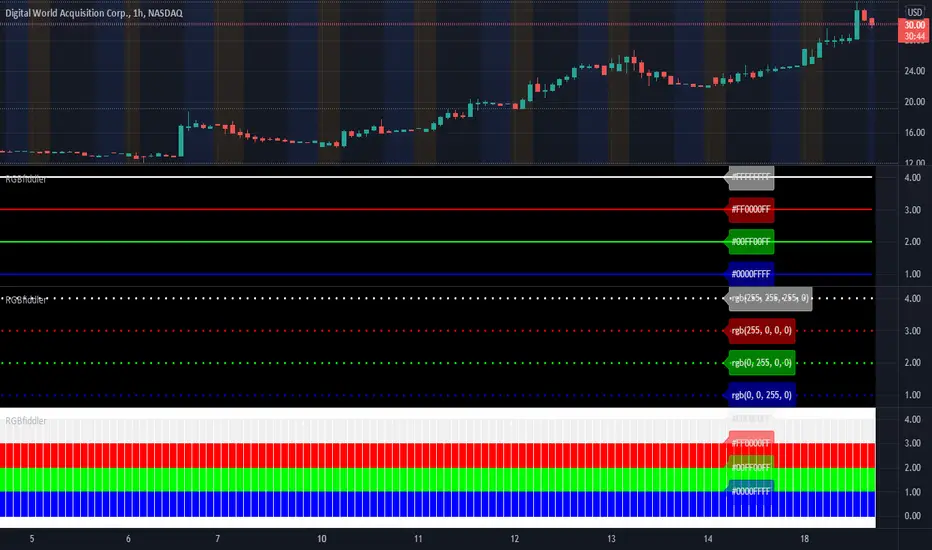
Task: Click date 12 on the time axis
Action: coord(515,539)
